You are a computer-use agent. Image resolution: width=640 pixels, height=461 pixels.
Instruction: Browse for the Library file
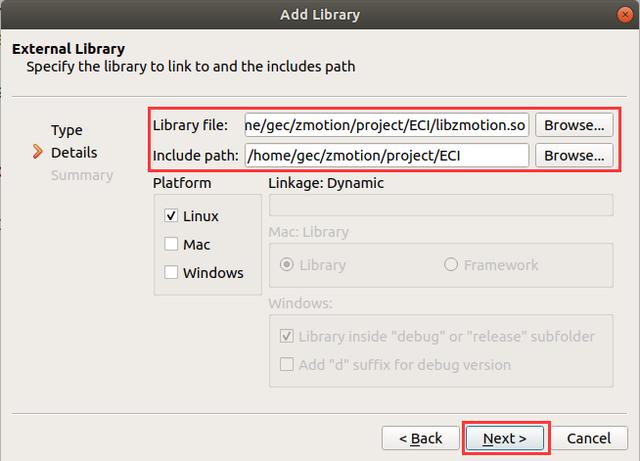[x=574, y=125]
